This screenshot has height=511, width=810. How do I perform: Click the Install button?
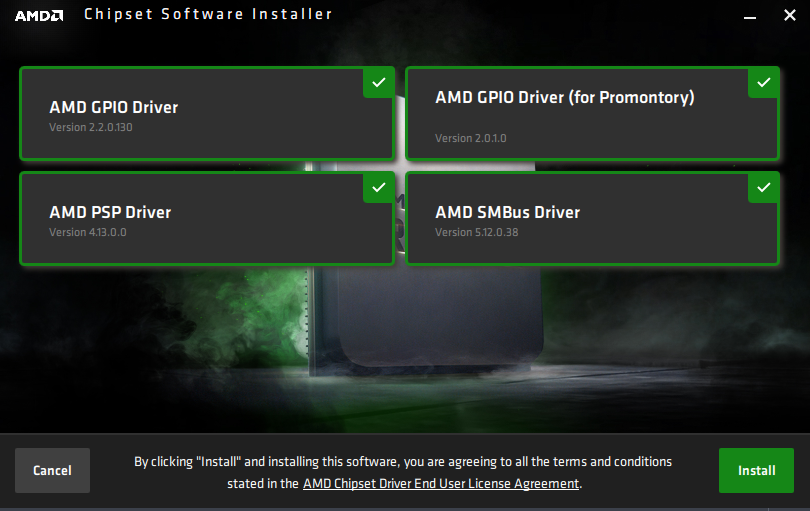(x=756, y=470)
